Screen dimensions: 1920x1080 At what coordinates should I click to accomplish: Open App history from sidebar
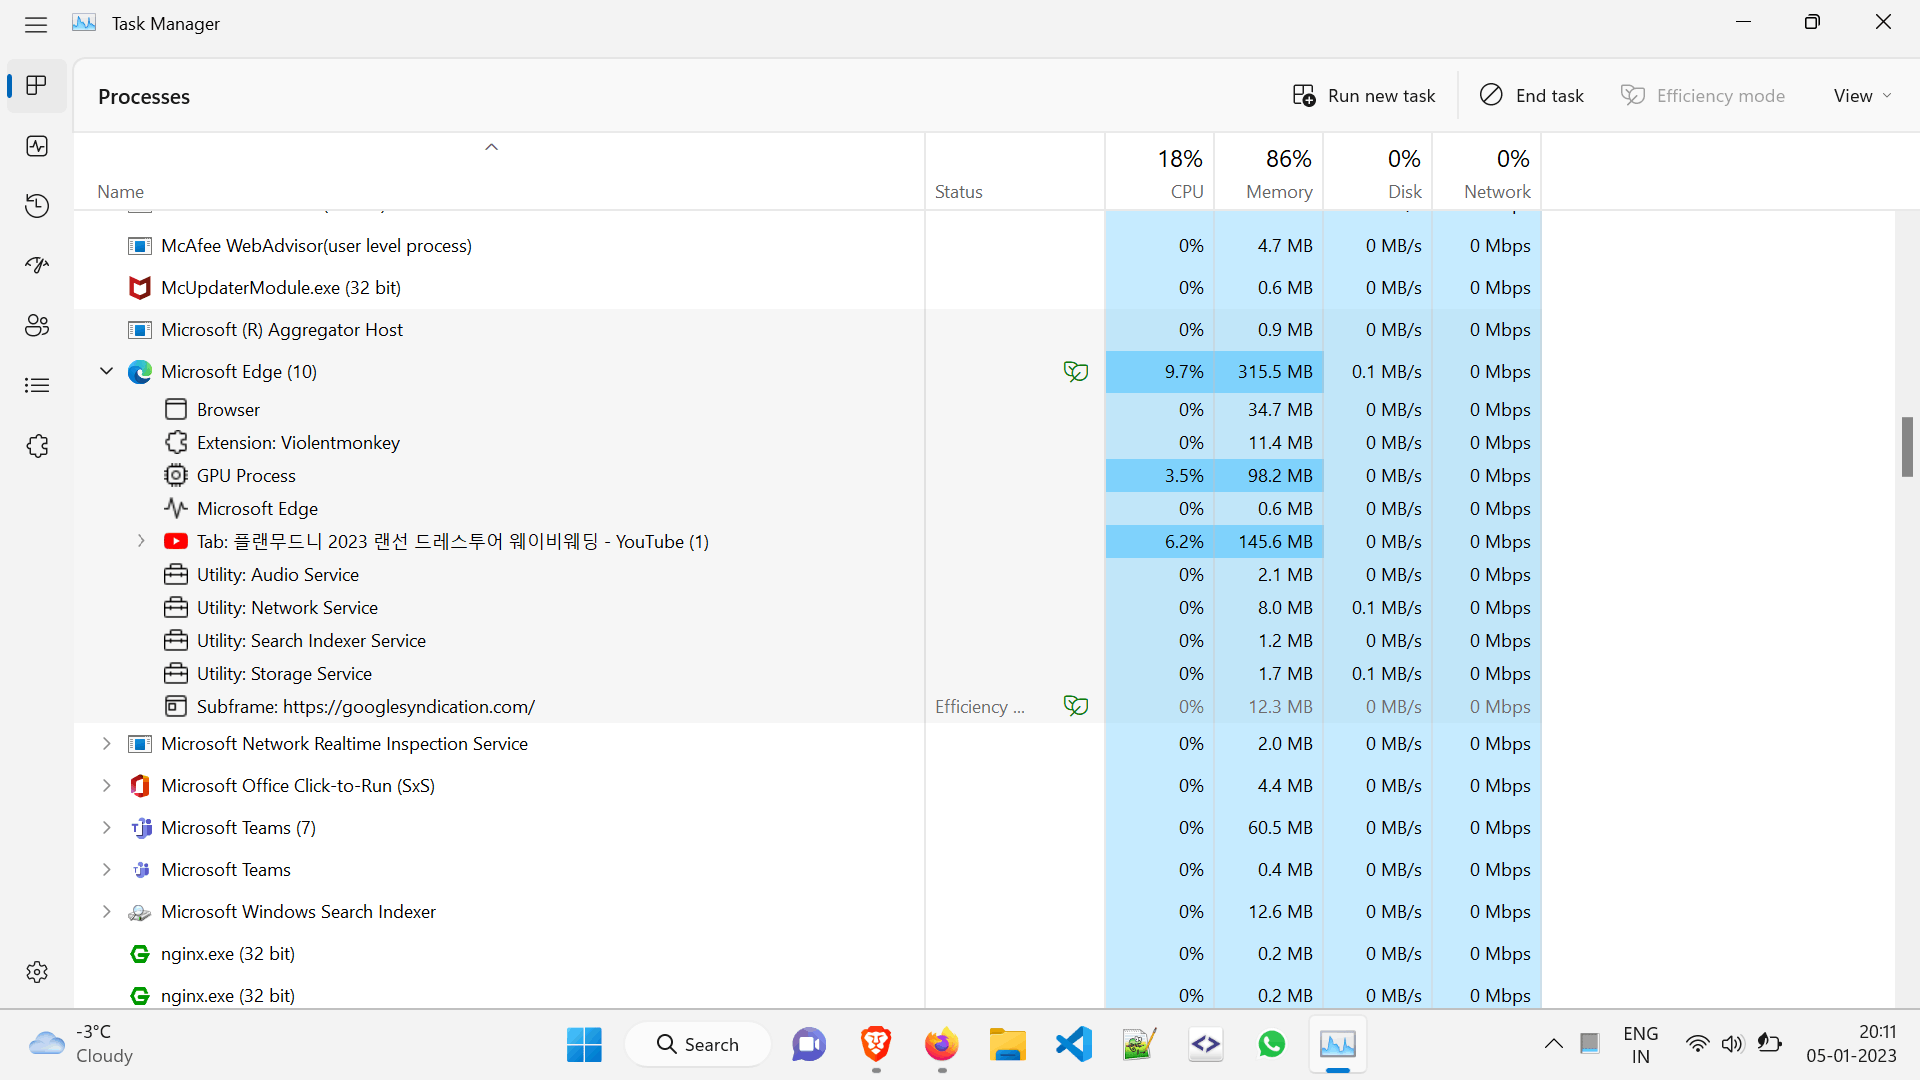pos(37,206)
